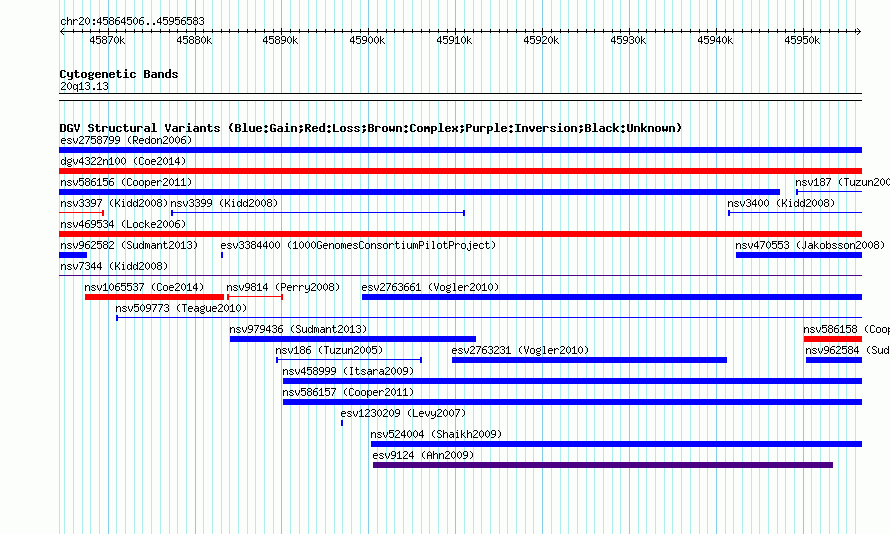Click the 'nsv469534 (Locke2006)' label

[123, 224]
